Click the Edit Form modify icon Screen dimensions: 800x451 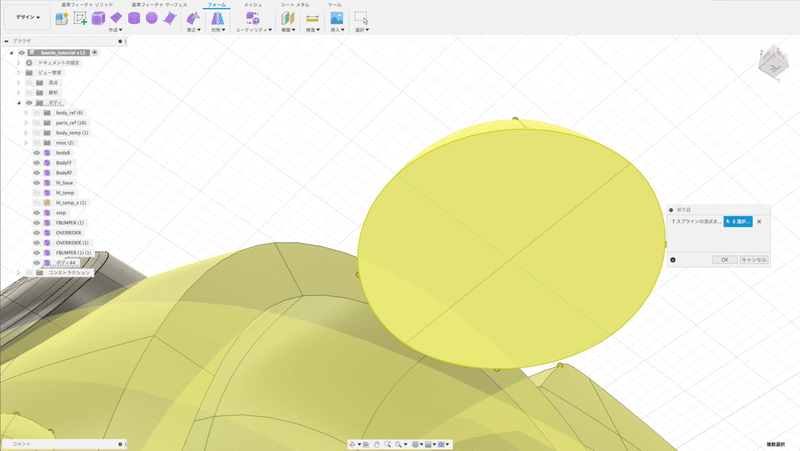(193, 18)
